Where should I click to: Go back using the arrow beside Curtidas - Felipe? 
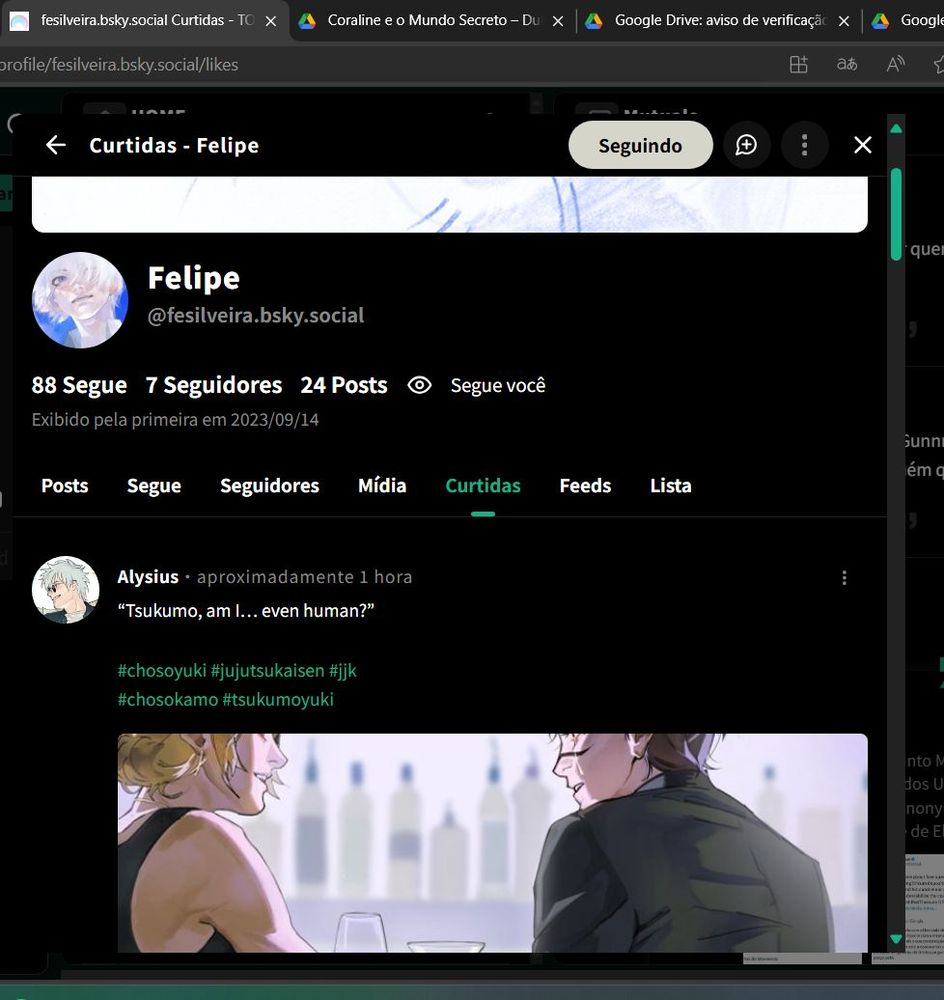click(x=56, y=145)
